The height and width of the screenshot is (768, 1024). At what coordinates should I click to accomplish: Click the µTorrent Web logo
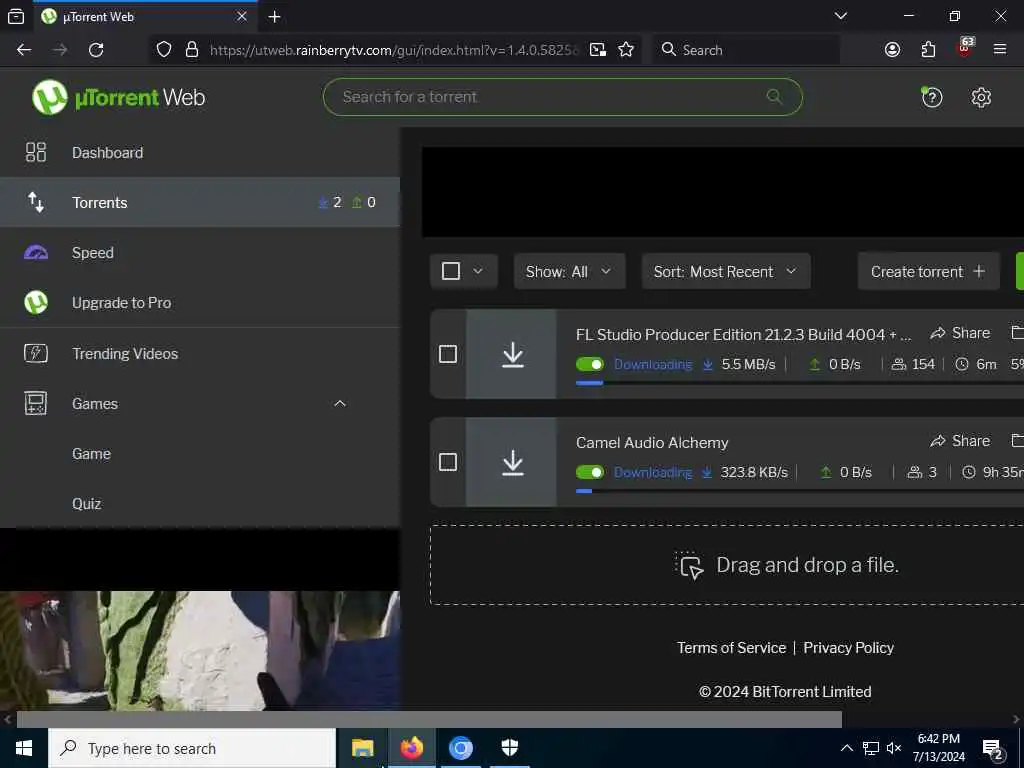[118, 97]
